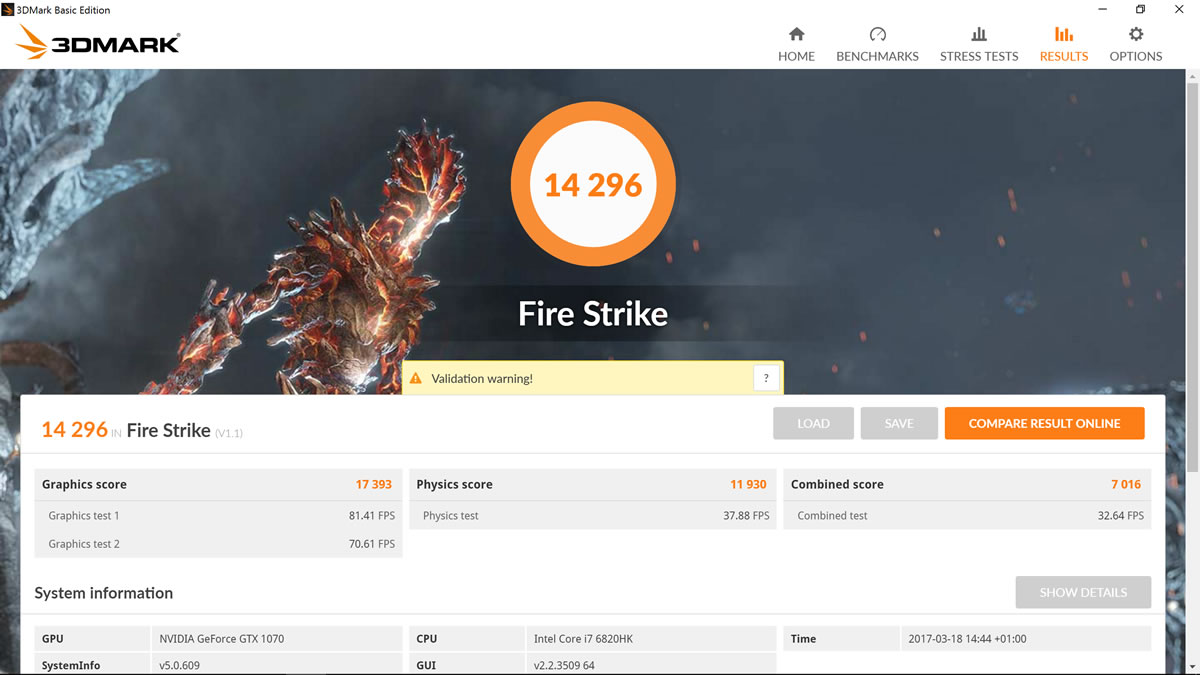Restore the window with the title bar restore button
The image size is (1200, 675).
pyautogui.click(x=1140, y=9)
